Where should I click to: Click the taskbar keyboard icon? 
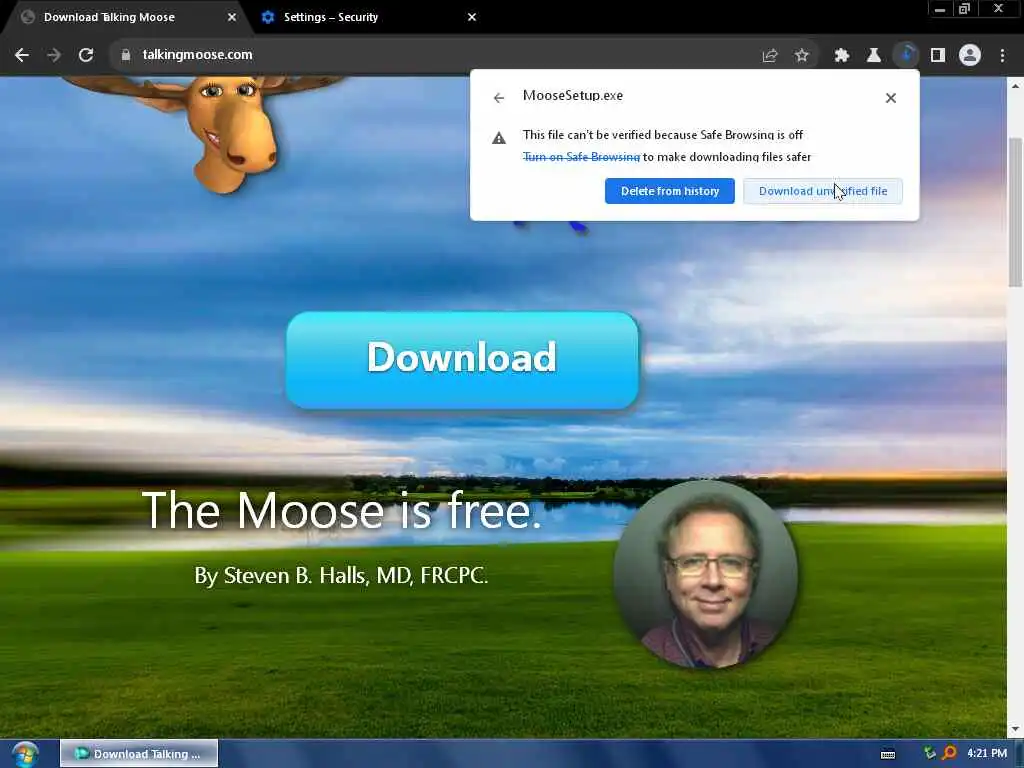pyautogui.click(x=888, y=754)
